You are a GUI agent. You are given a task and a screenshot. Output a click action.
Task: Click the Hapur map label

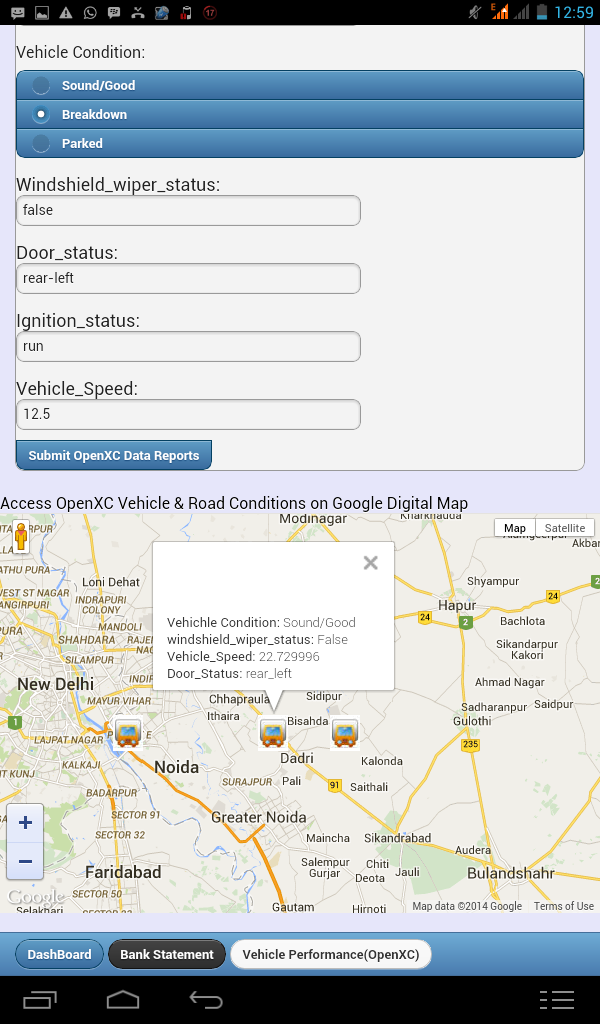[x=457, y=605]
